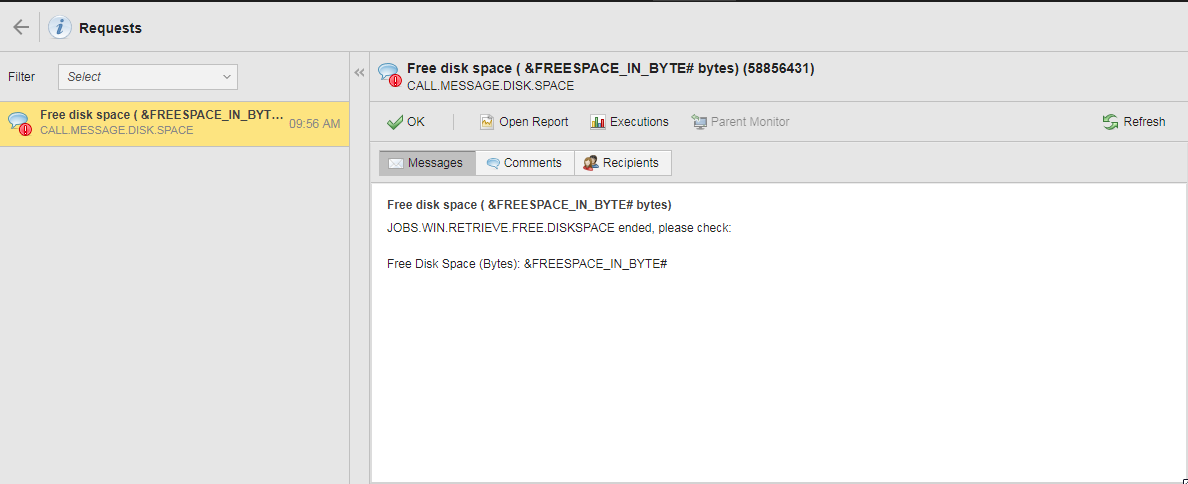Click the 09:56 AM timestamp
Viewport: 1188px width, 484px height.
tap(314, 123)
